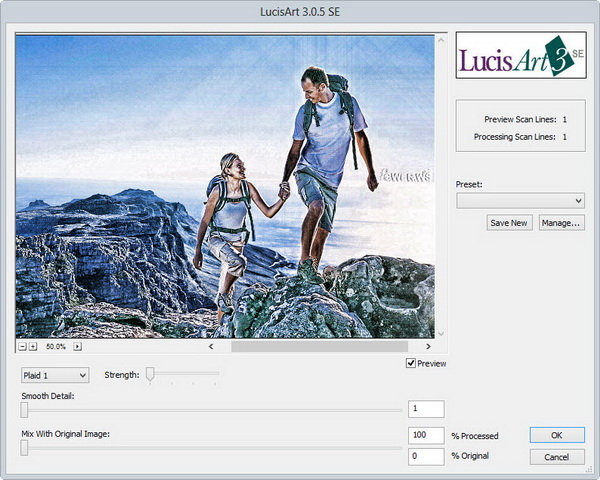Click the Smooth Detail slider handle
This screenshot has height=480, width=600.
click(25, 408)
